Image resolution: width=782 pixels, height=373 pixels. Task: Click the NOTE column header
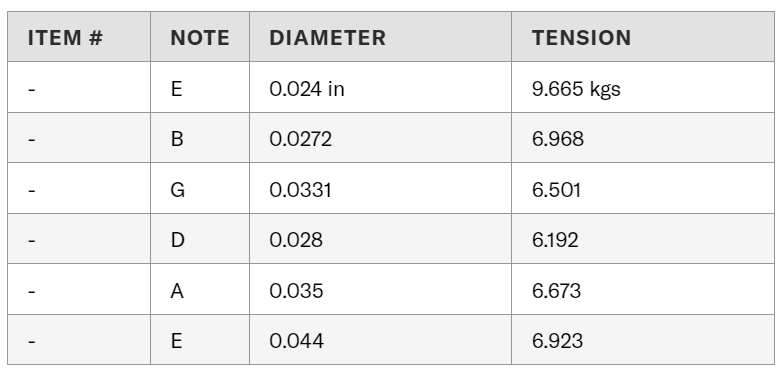coord(200,37)
